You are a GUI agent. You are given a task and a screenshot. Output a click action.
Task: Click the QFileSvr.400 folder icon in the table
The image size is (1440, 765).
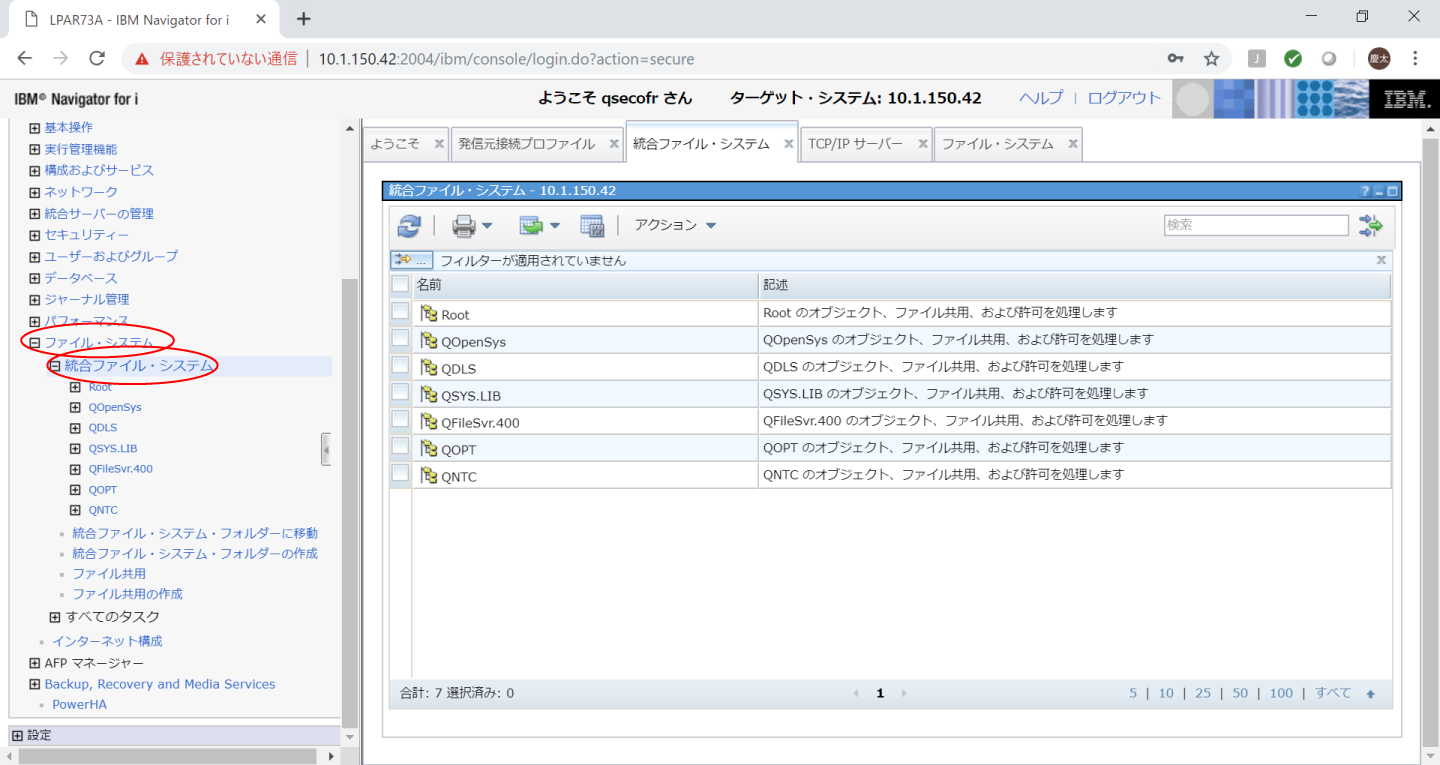click(x=429, y=422)
